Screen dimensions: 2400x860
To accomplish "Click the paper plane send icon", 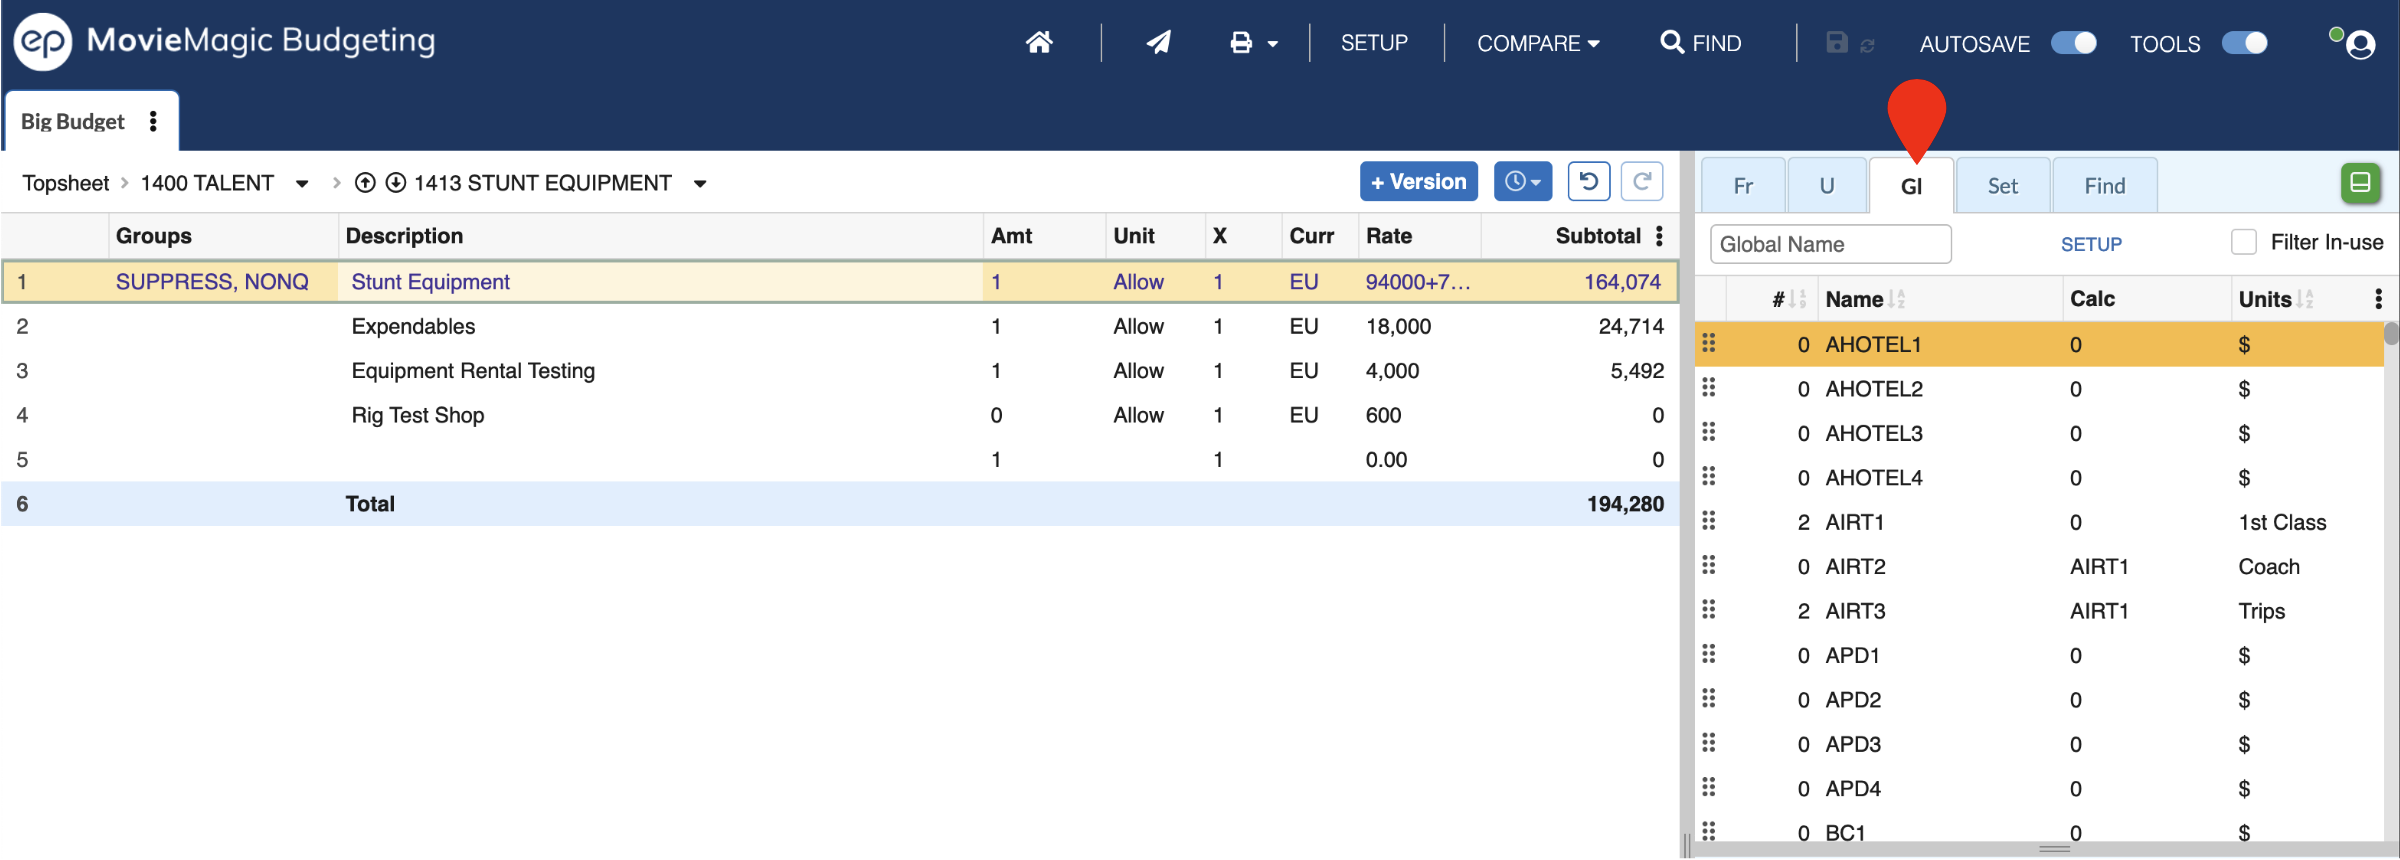I will coord(1158,42).
